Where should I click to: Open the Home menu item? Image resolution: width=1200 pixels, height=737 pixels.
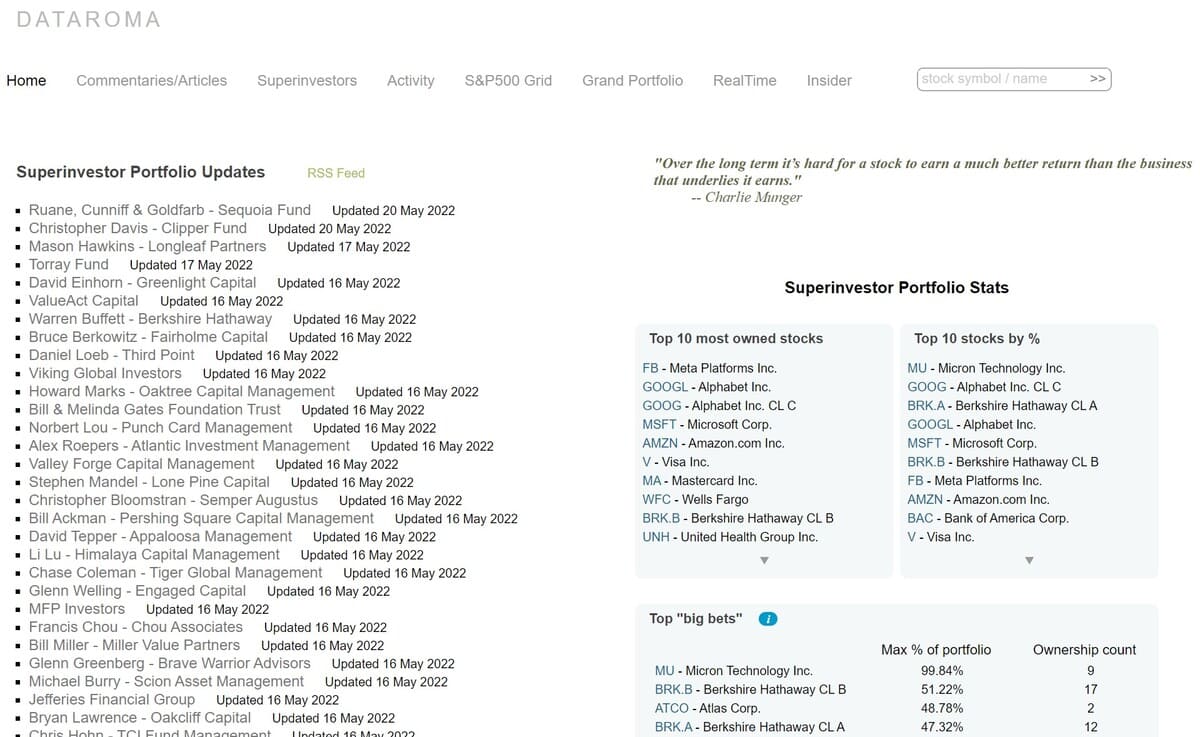(26, 80)
